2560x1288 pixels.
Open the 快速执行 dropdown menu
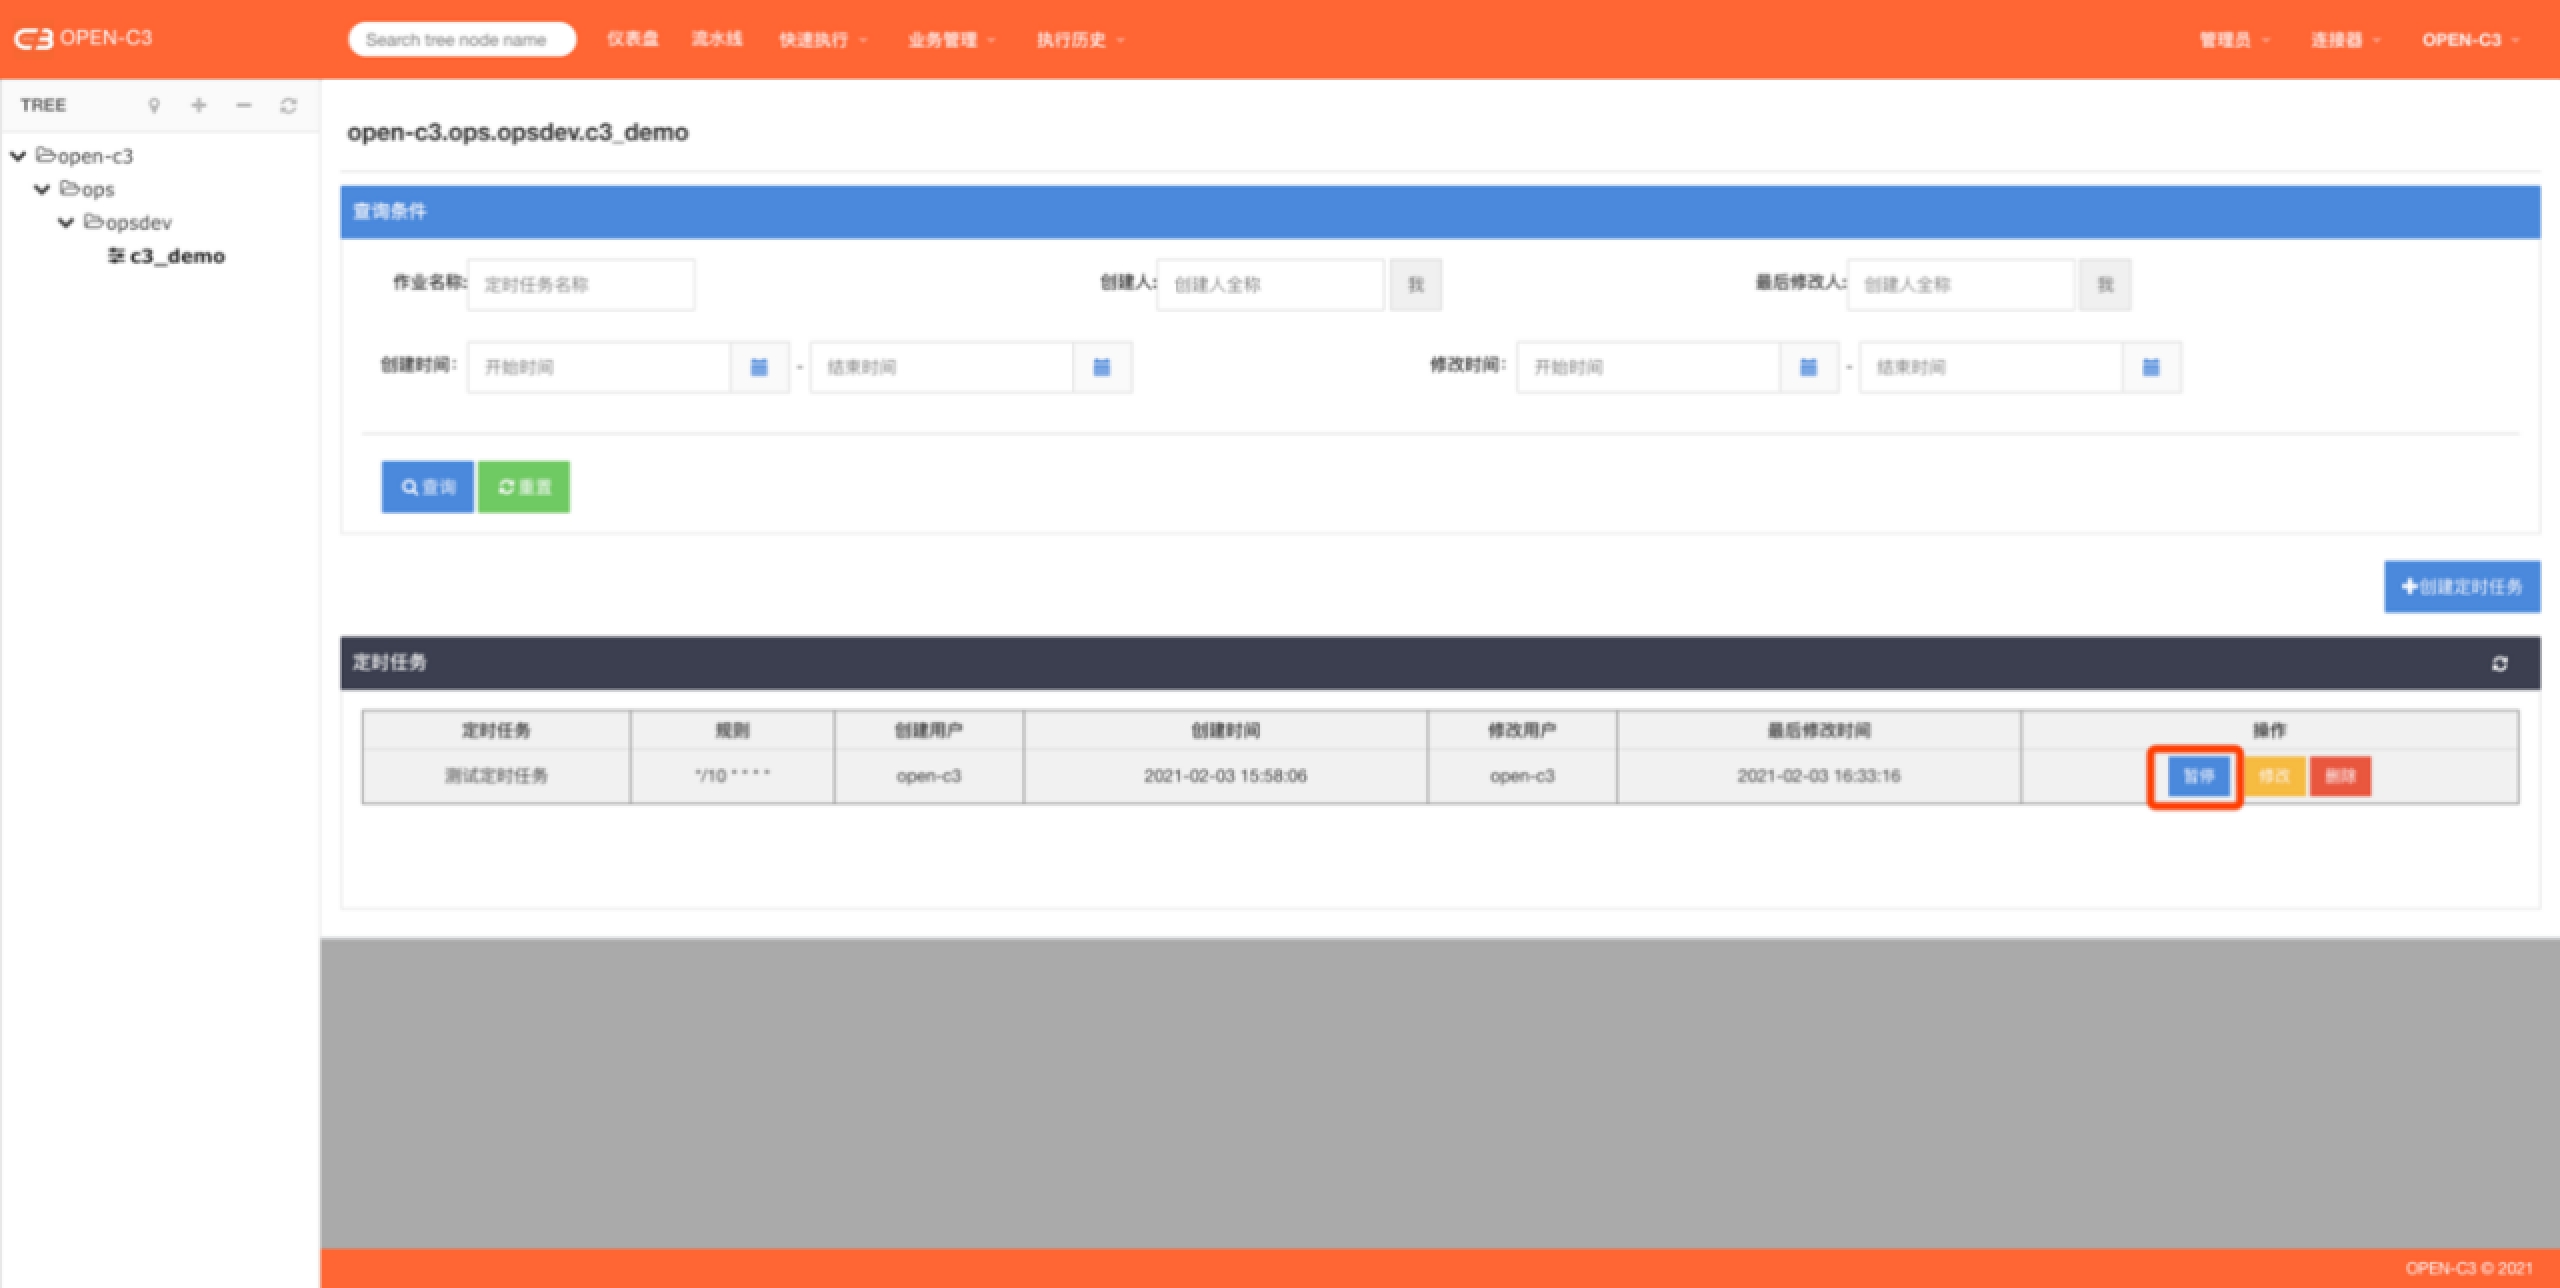pyautogui.click(x=822, y=40)
